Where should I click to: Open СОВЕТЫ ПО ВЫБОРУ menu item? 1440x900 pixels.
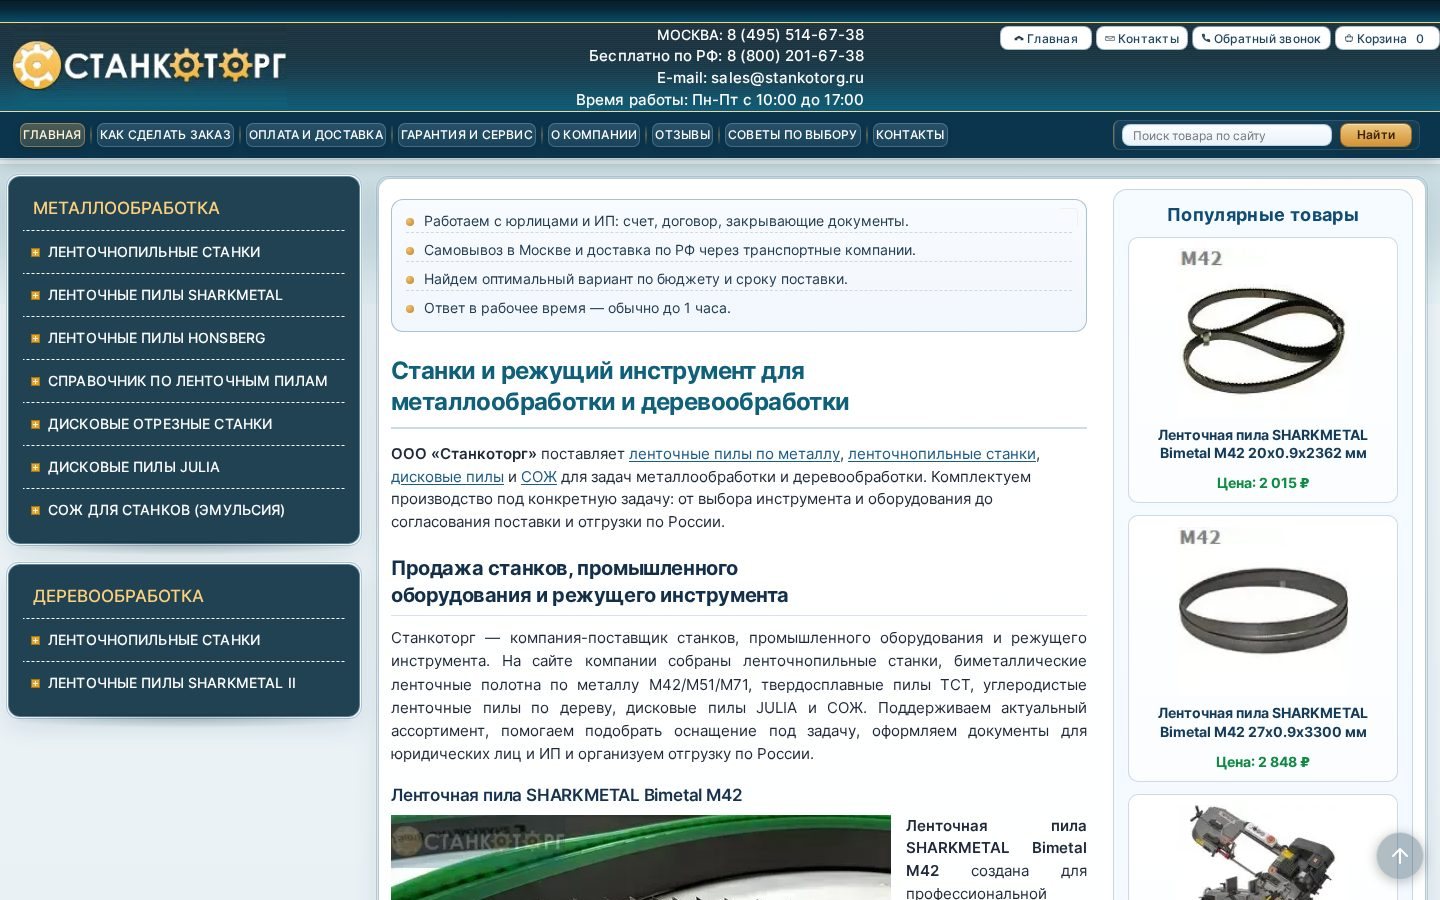pyautogui.click(x=792, y=135)
